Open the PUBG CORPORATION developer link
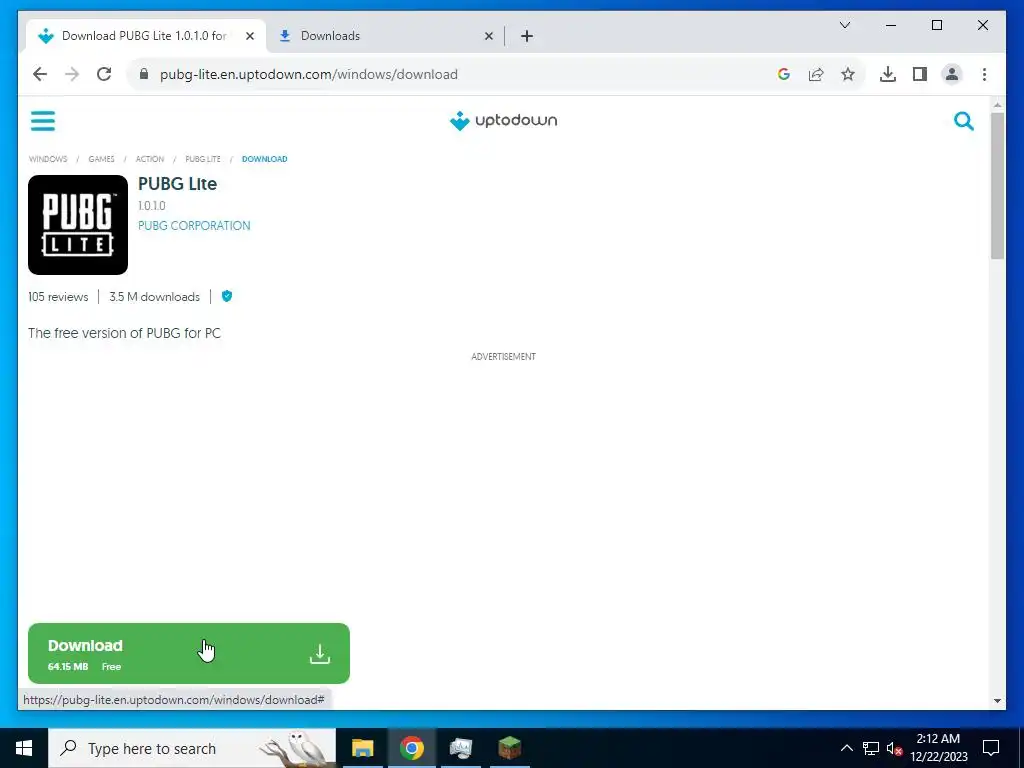 (194, 225)
